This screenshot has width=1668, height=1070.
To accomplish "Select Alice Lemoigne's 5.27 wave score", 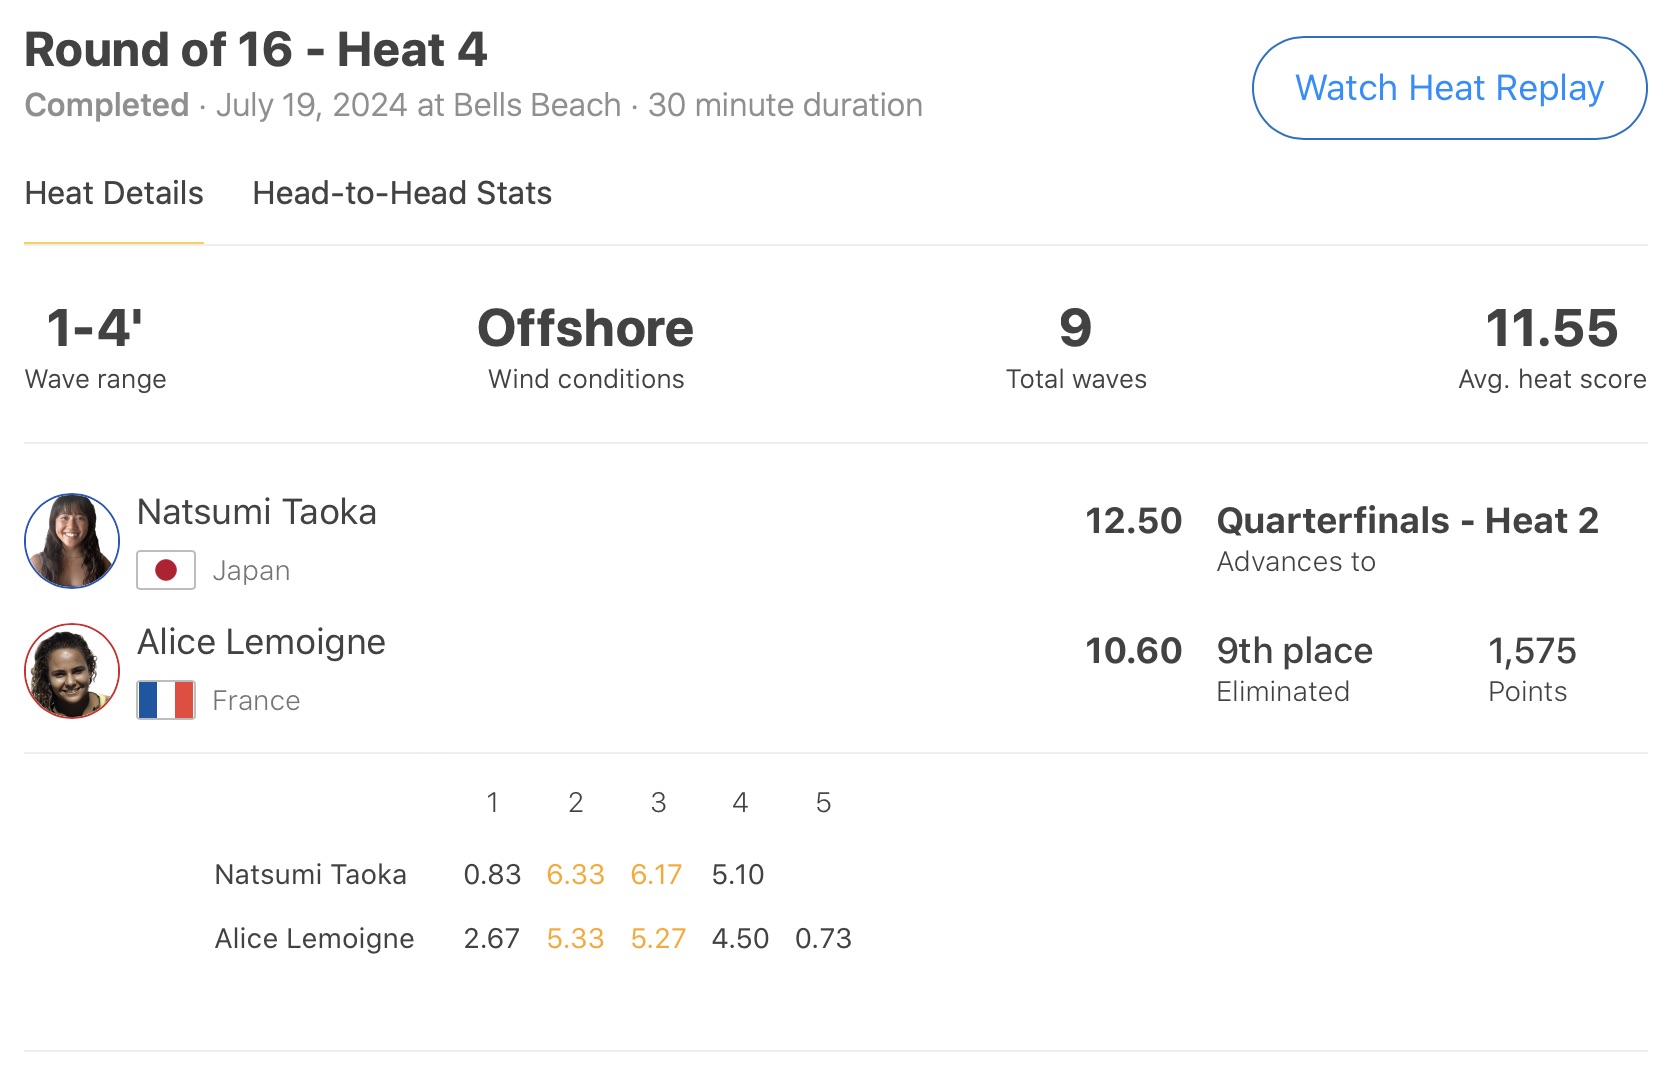I will coord(658,939).
